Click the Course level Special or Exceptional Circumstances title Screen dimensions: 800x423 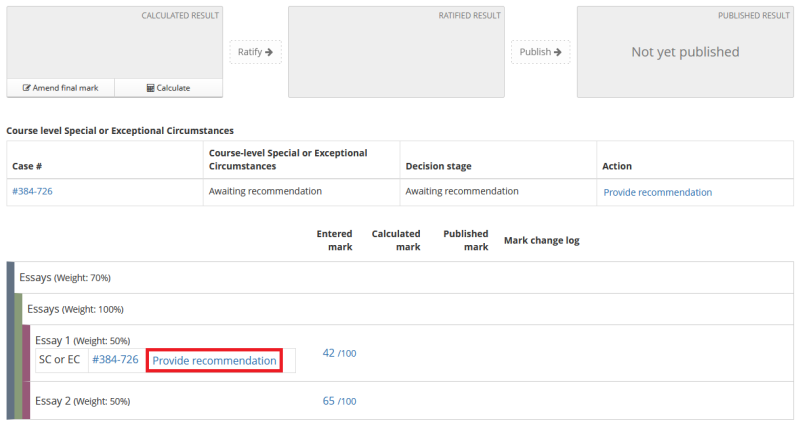120,131
